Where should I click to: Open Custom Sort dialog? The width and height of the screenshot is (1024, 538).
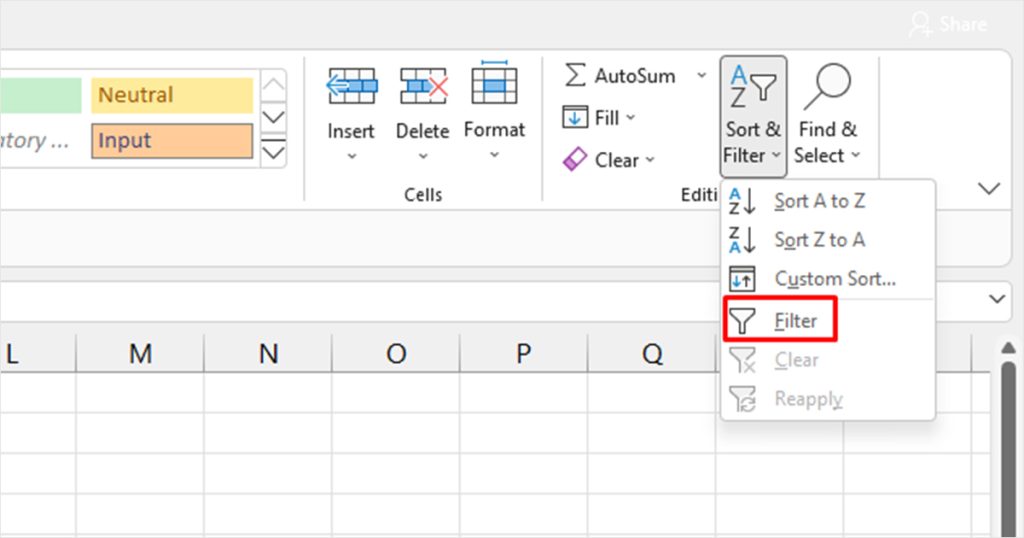coord(834,279)
